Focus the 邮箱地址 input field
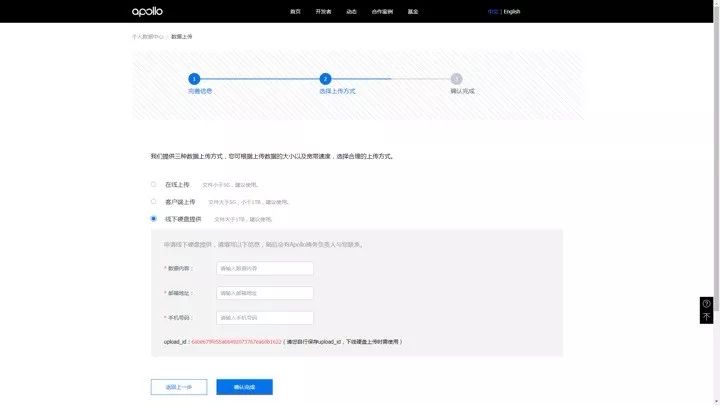This screenshot has height=405, width=720. pyautogui.click(x=265, y=293)
